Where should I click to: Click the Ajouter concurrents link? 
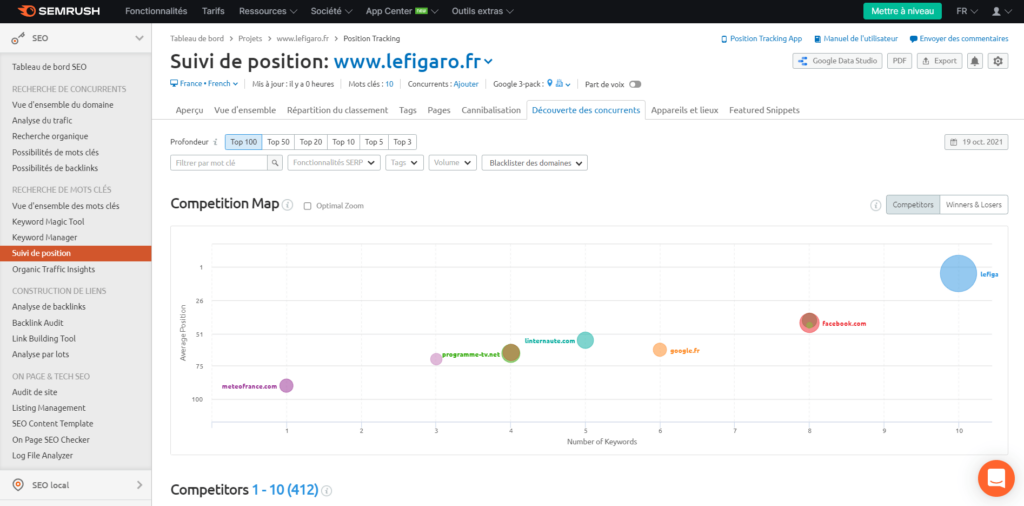tap(466, 84)
